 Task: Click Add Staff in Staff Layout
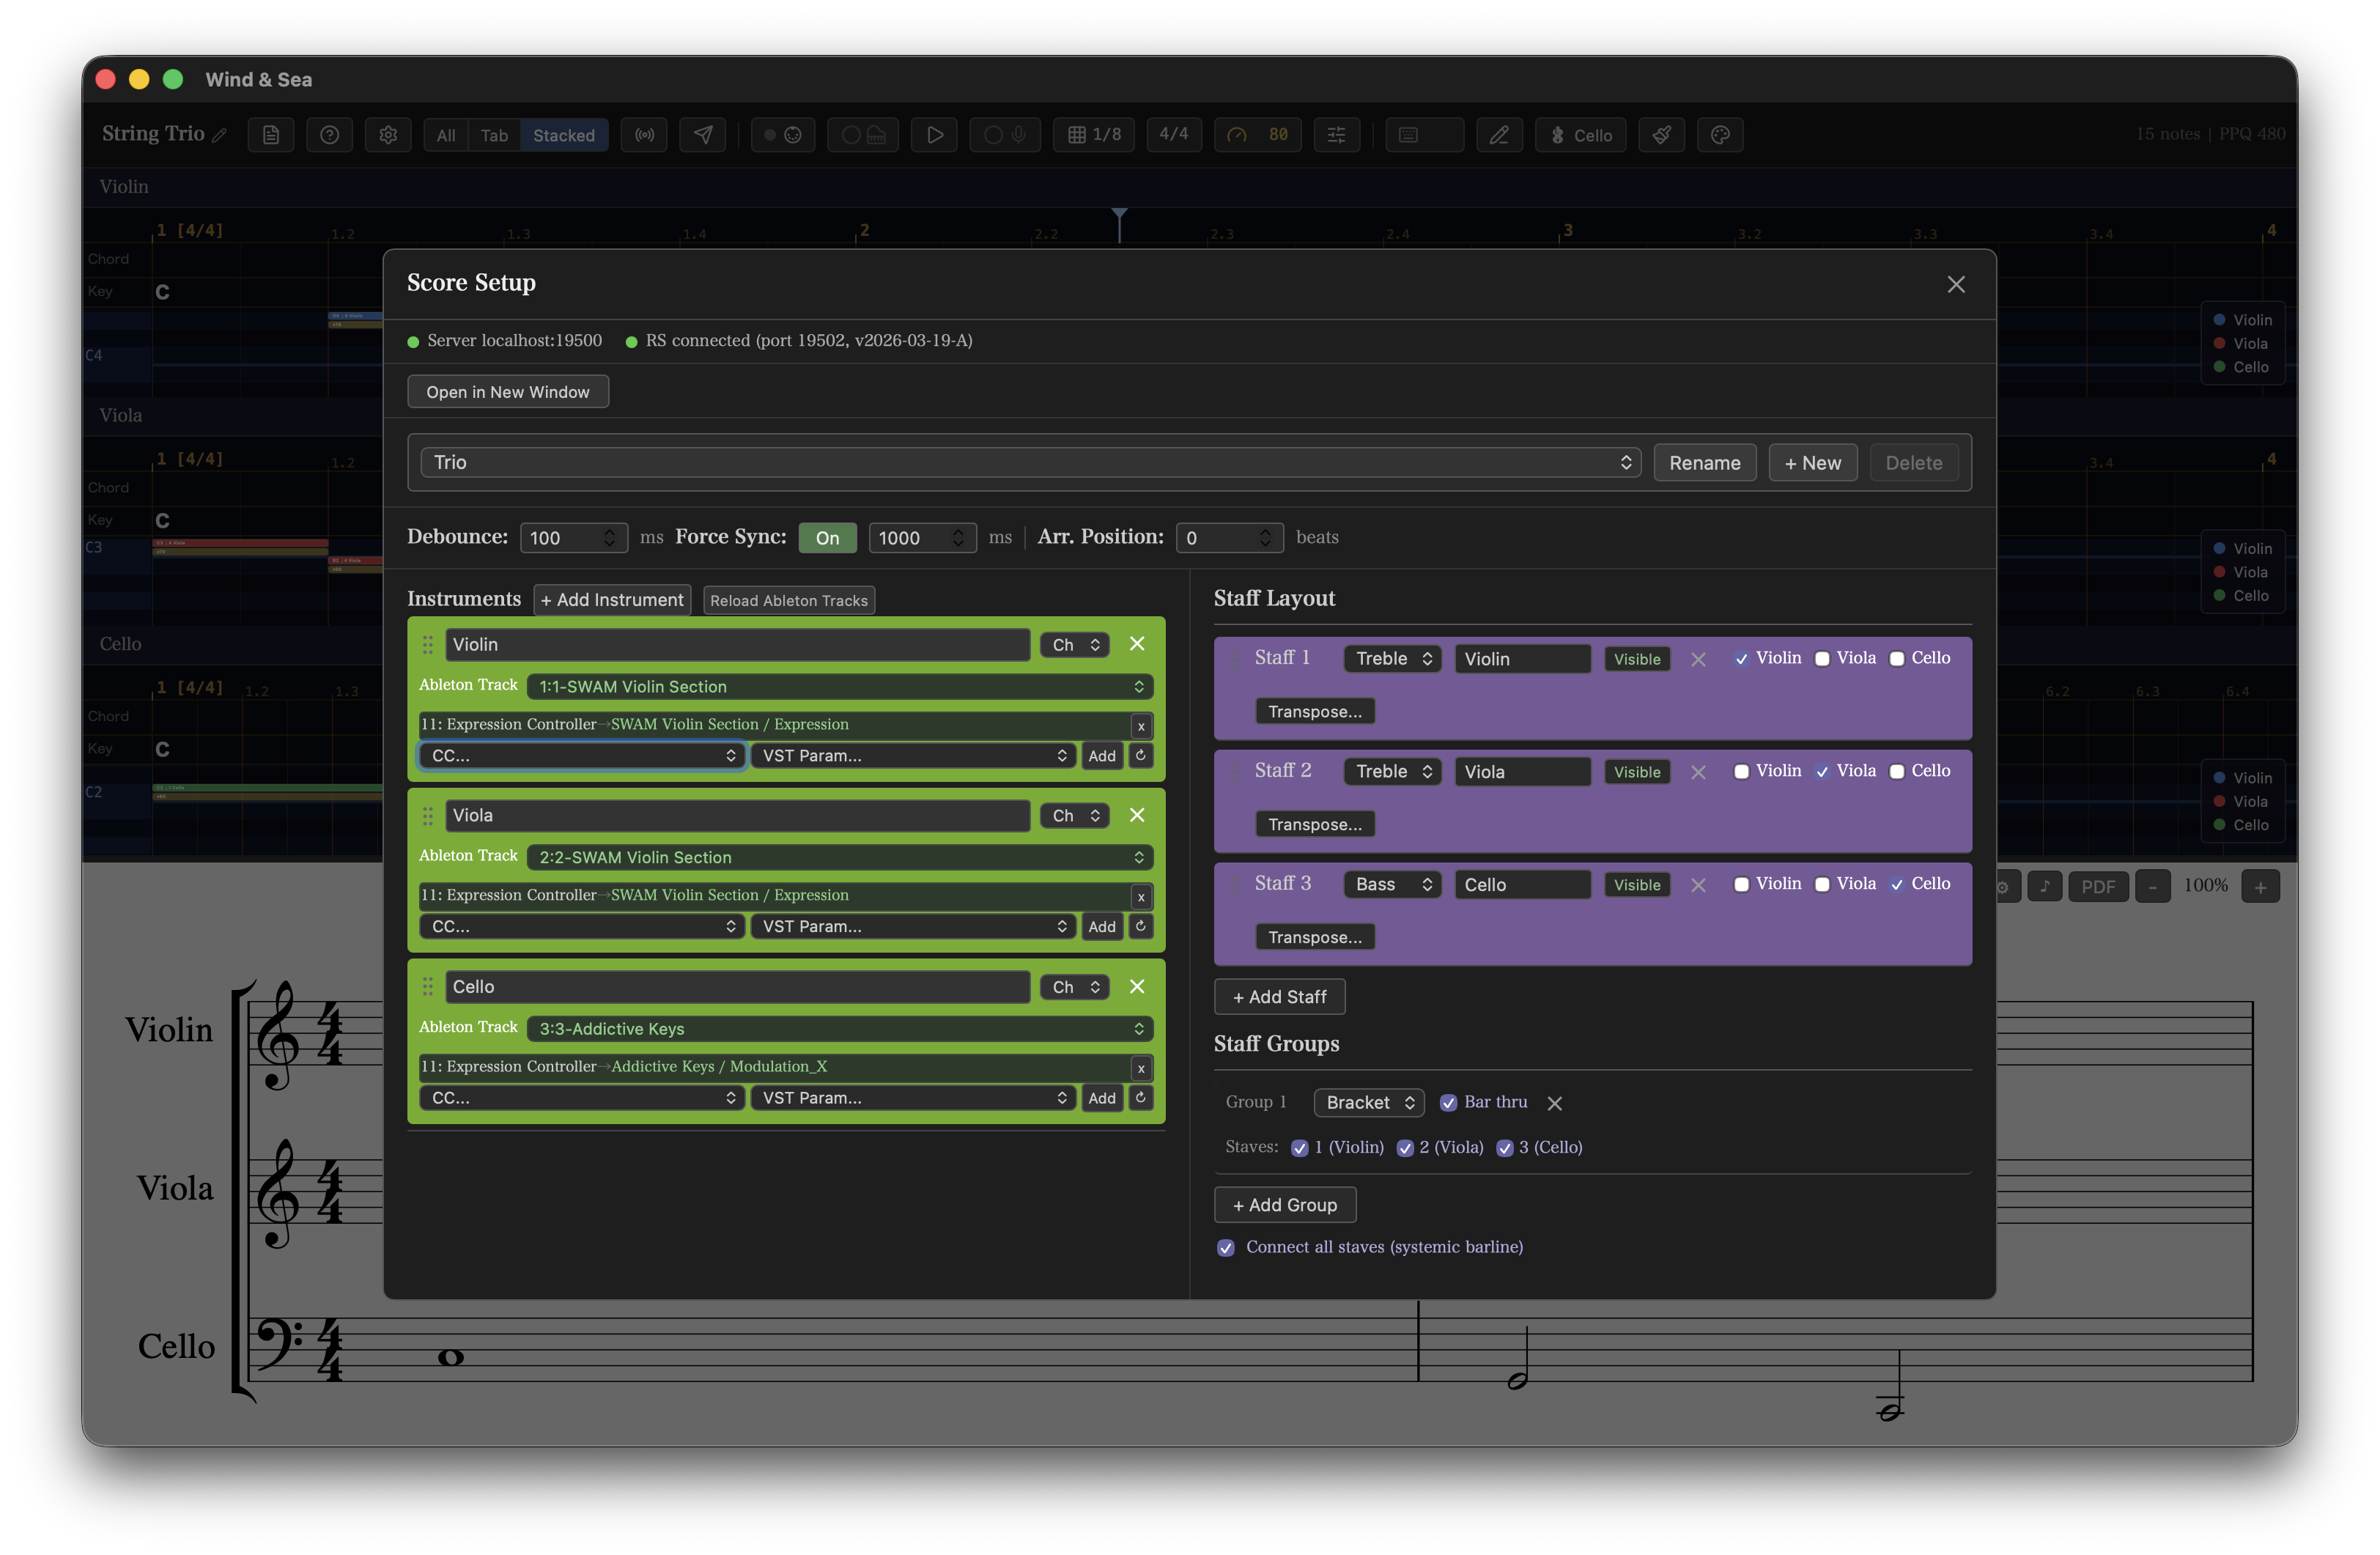coord(1279,996)
